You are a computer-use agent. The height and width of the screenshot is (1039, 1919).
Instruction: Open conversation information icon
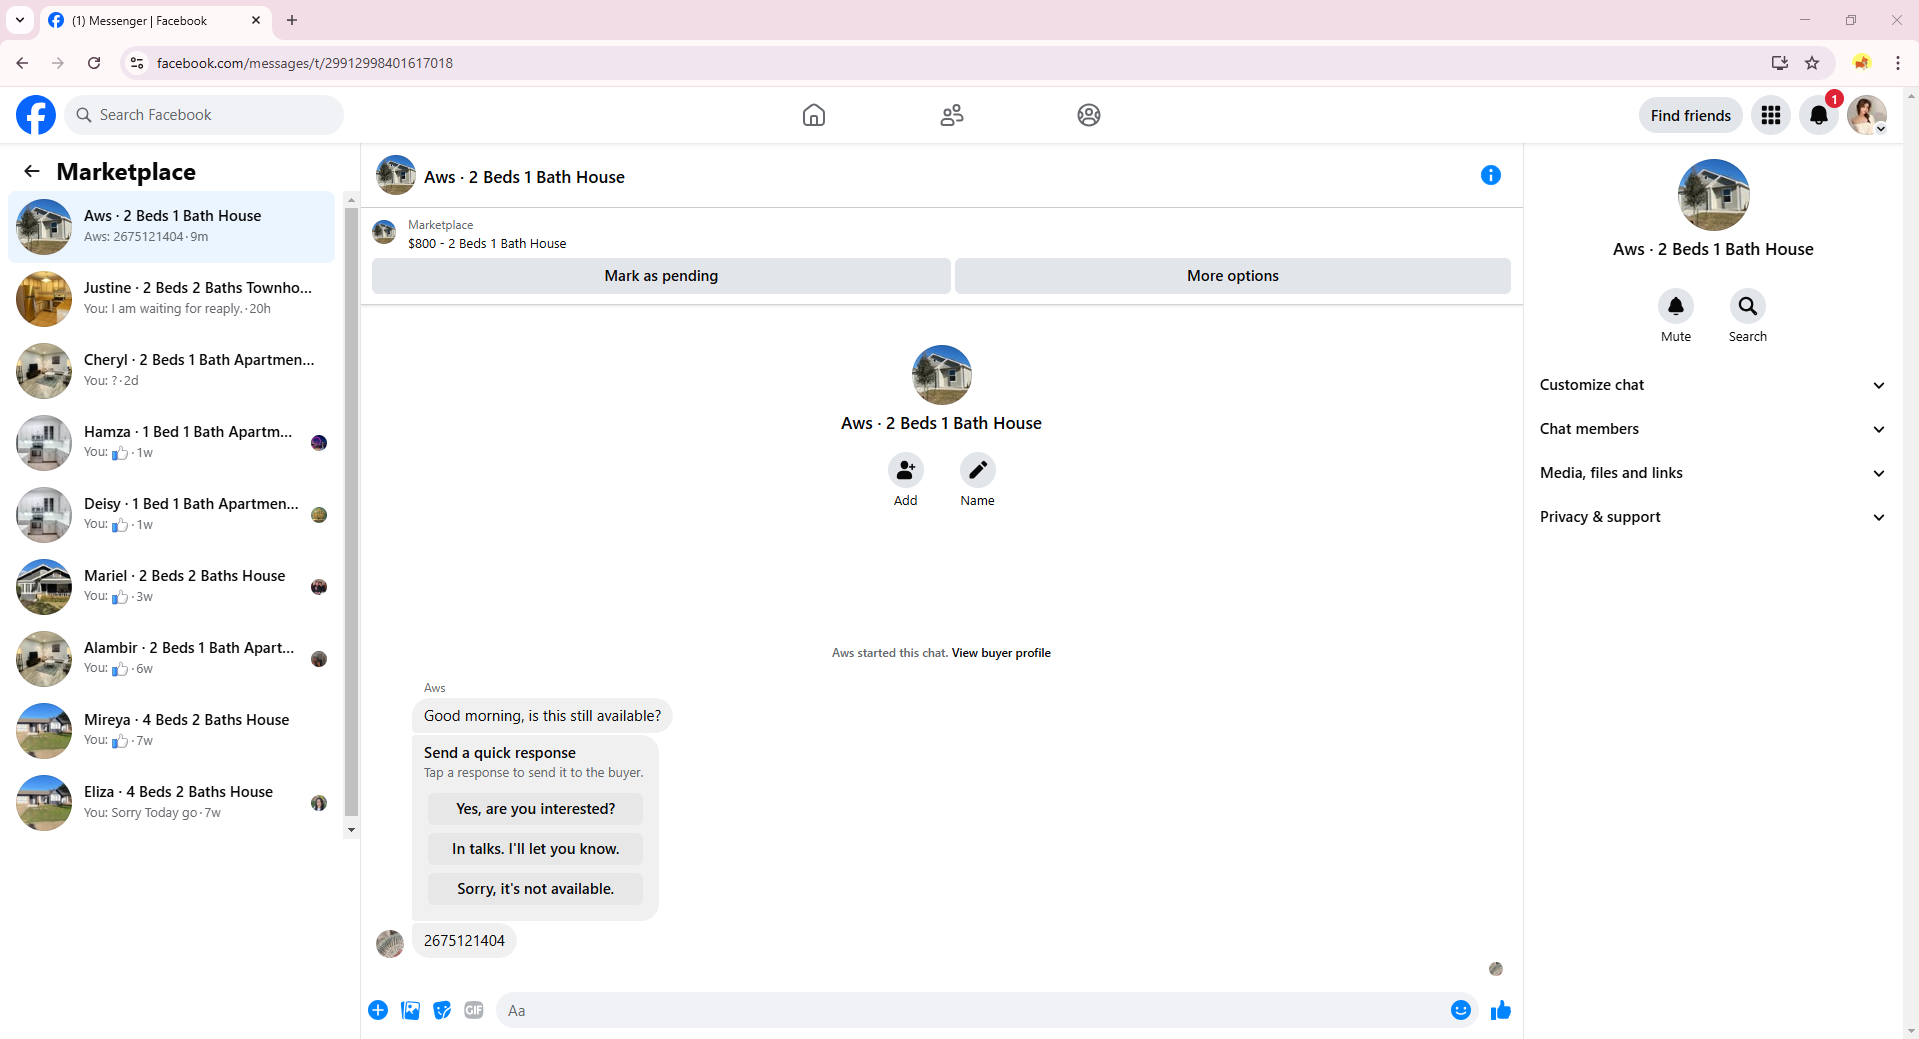tap(1491, 175)
